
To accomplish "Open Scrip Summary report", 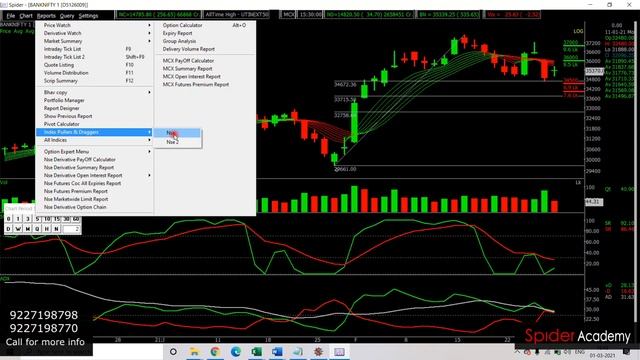I will (x=94, y=81).
